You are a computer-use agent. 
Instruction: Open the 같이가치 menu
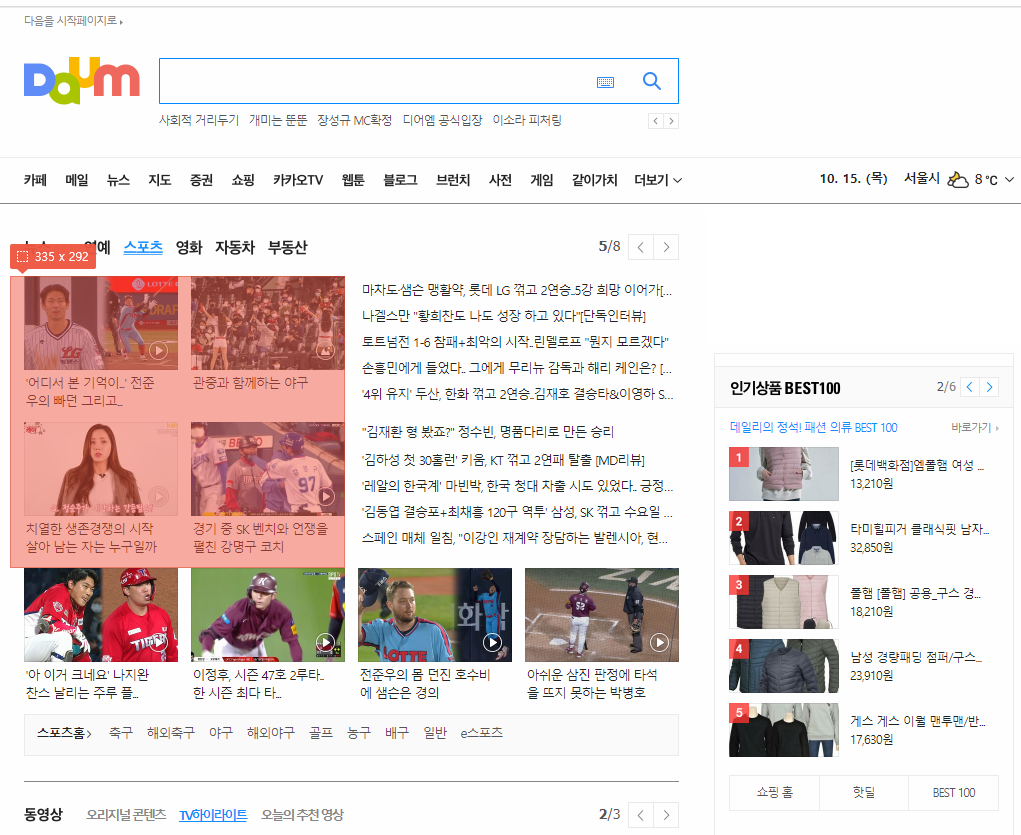coord(594,180)
